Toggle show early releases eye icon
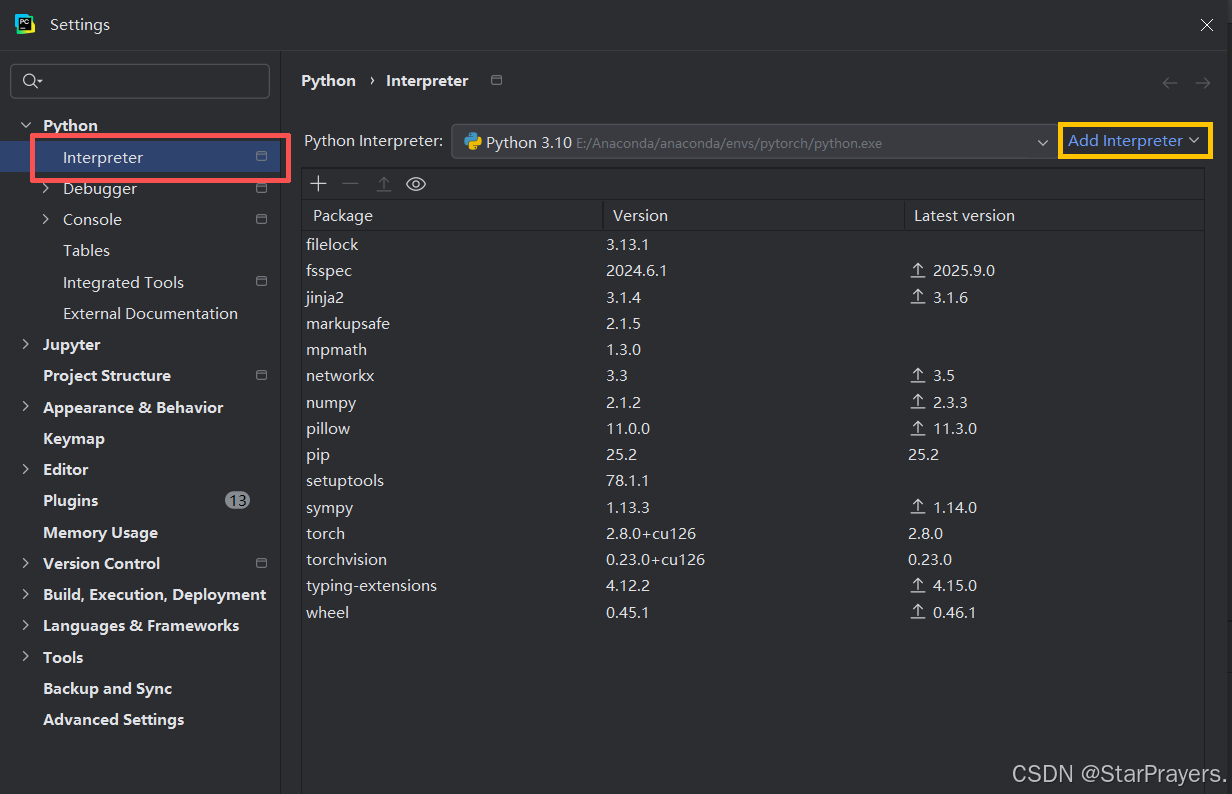The height and width of the screenshot is (794, 1232). [416, 184]
